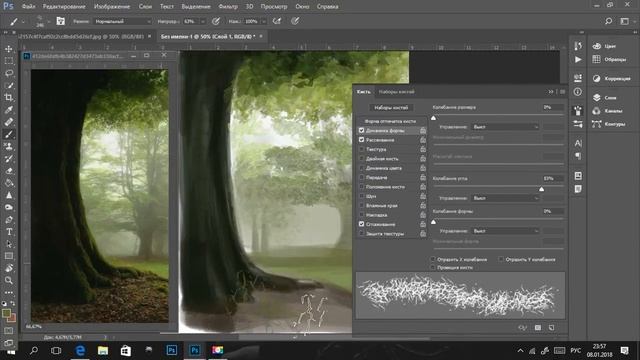Select the Hand tool
Viewport: 640px width, 360px height.
click(x=9, y=268)
